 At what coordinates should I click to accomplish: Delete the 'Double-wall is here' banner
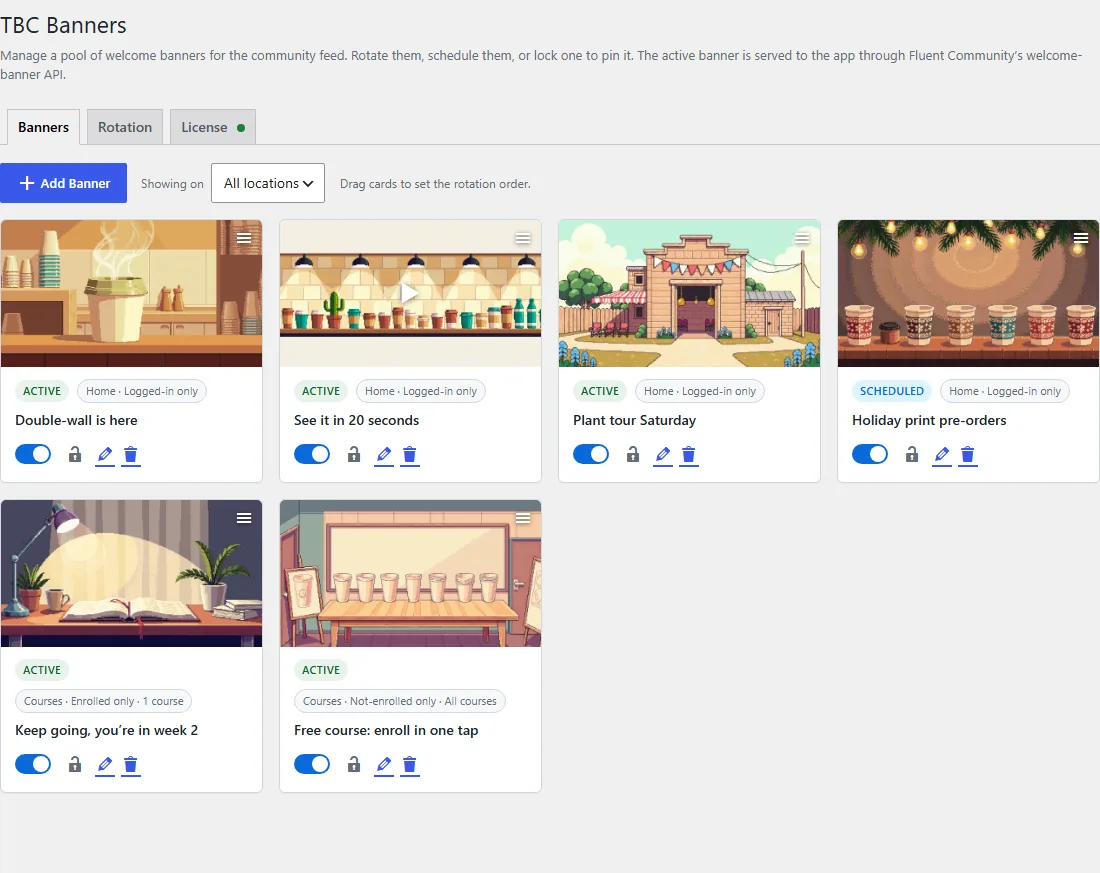(130, 455)
